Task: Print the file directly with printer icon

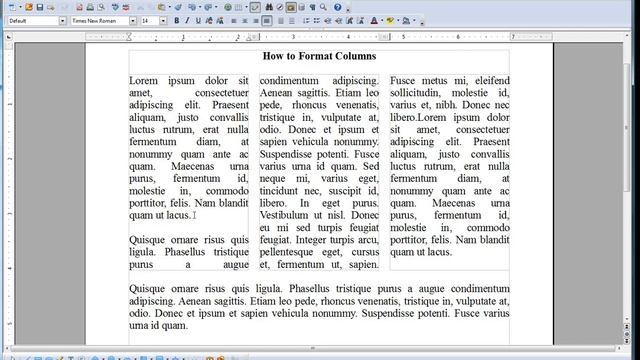Action: pyautogui.click(x=90, y=7)
